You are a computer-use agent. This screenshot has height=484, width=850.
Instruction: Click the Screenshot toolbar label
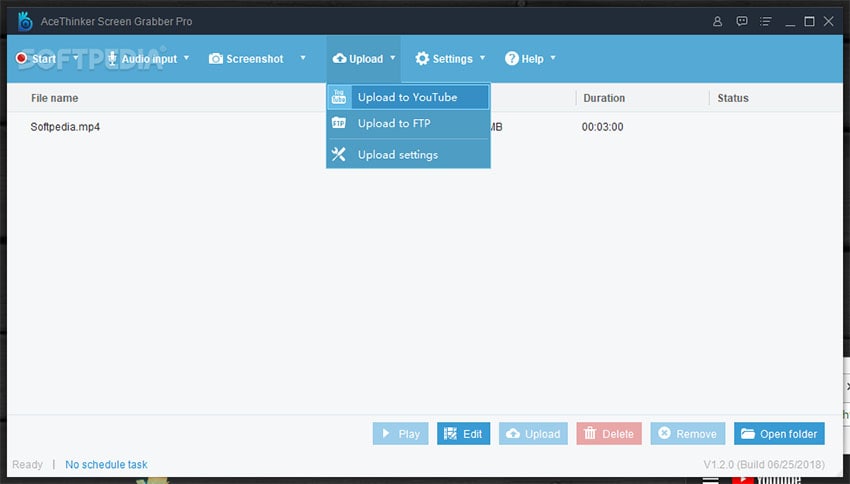point(255,59)
